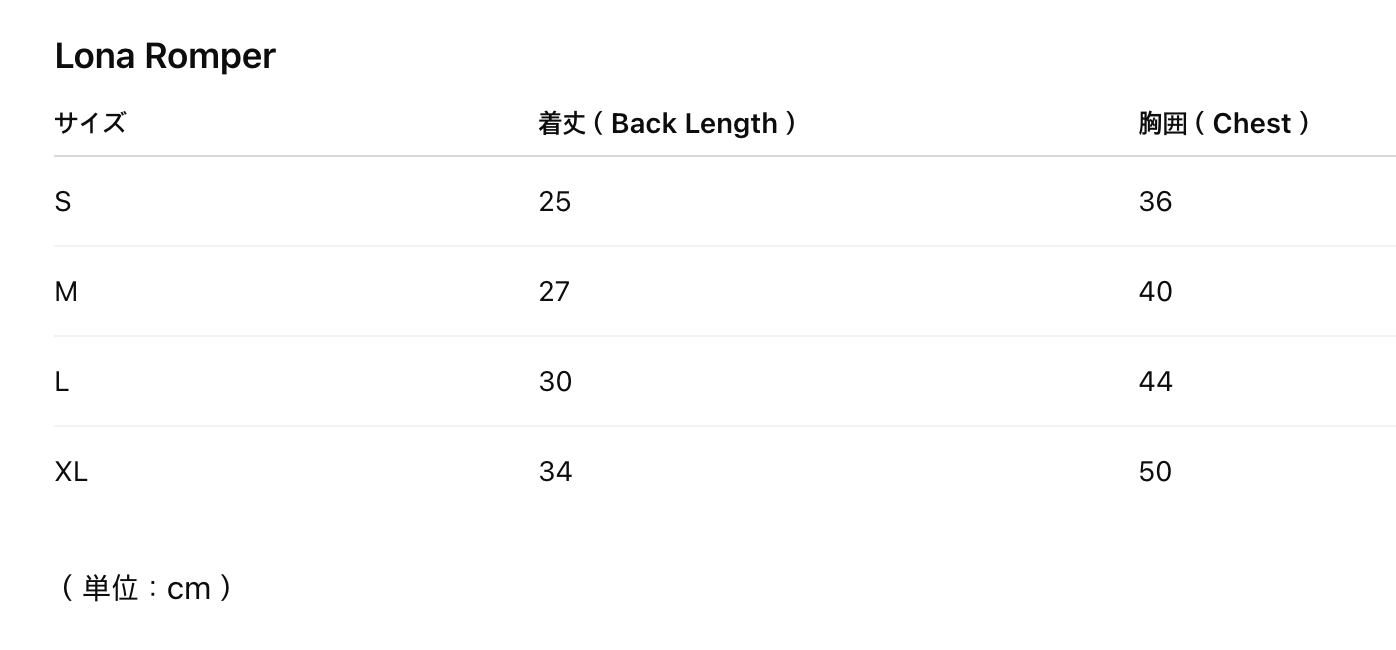Click the Lona Romper heading

tap(165, 56)
